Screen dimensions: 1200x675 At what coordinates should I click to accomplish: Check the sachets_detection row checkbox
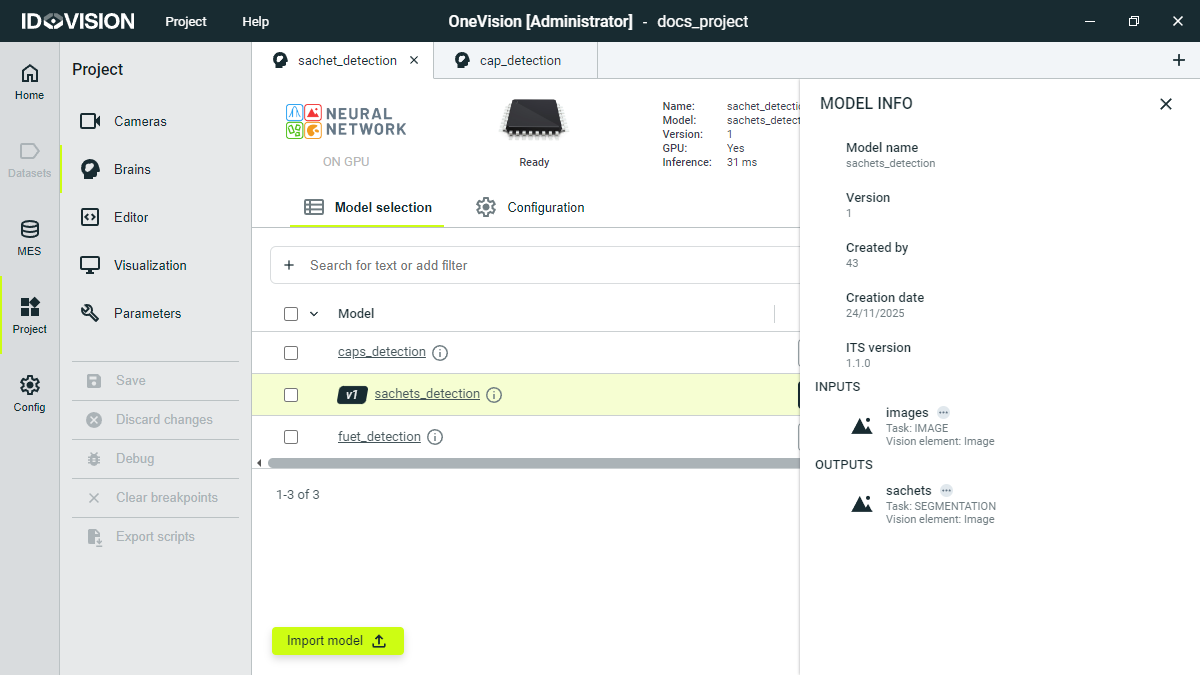pyautogui.click(x=291, y=395)
